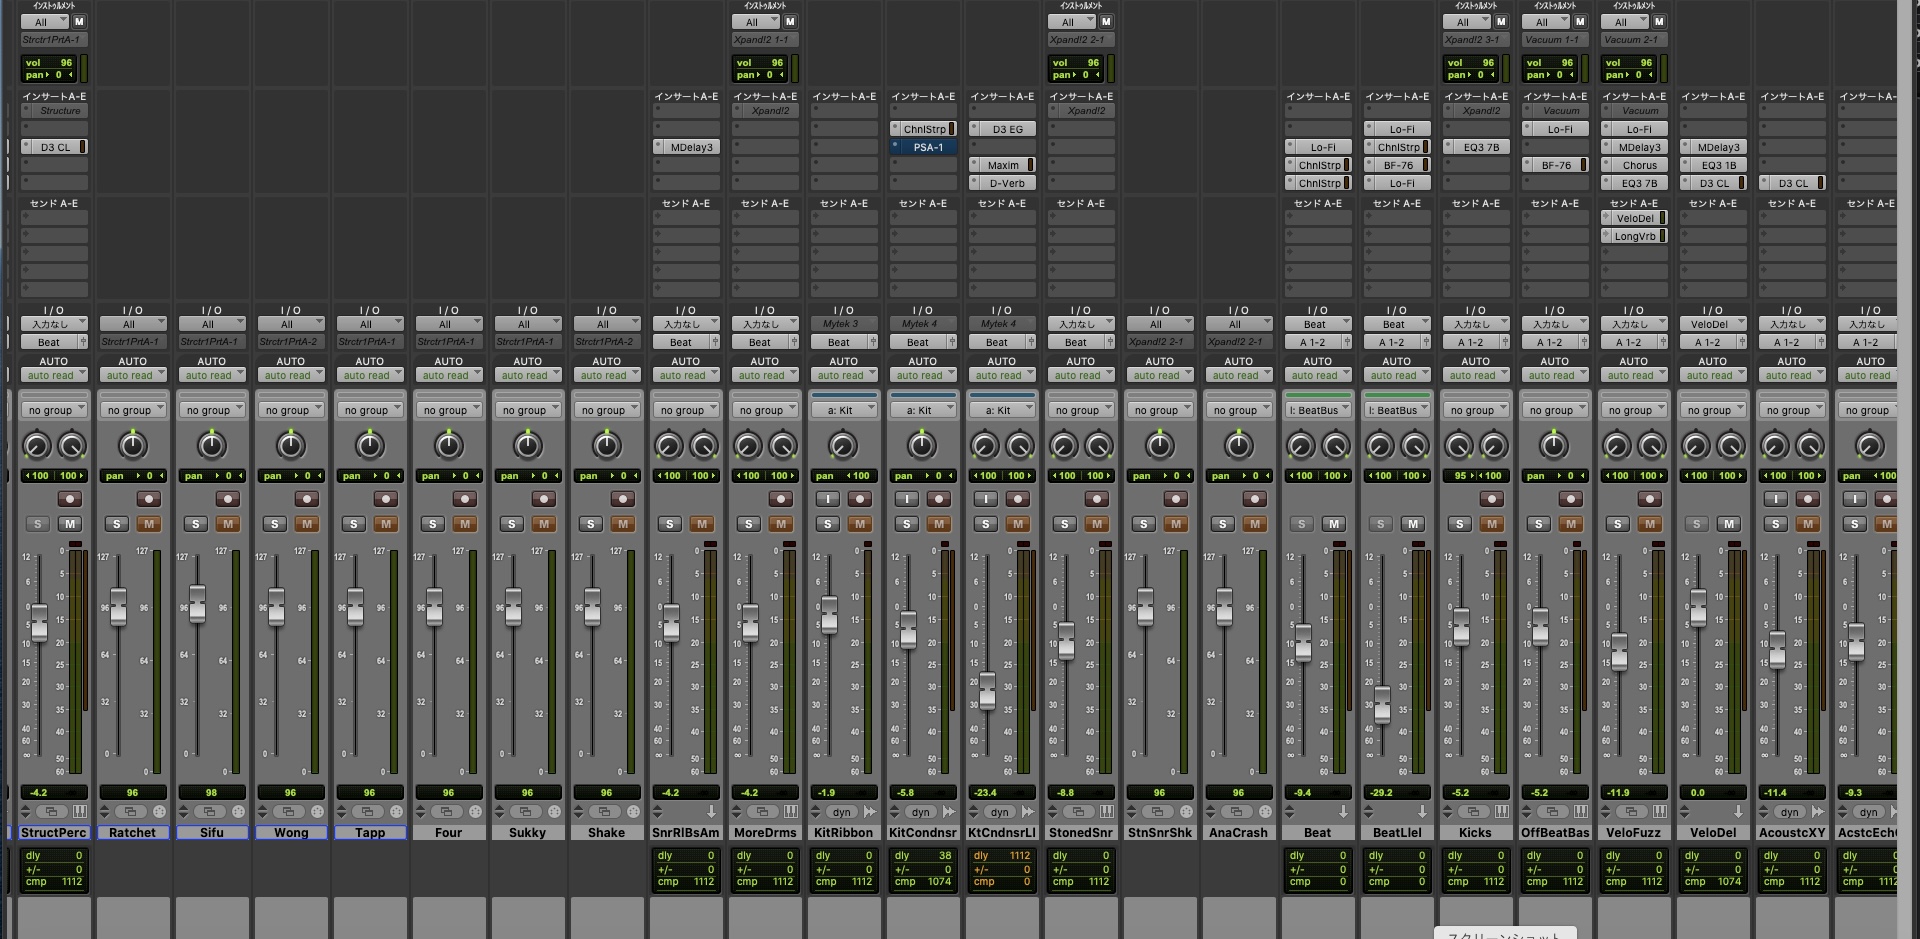Open the output window icon on AnaCrash track
1920x939 pixels.
pyautogui.click(x=1237, y=812)
